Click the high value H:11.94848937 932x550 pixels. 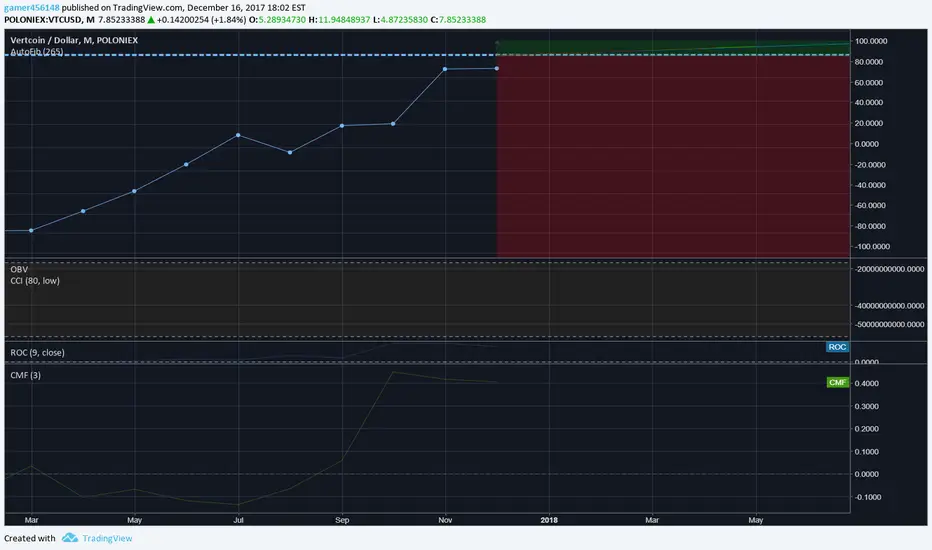point(339,20)
